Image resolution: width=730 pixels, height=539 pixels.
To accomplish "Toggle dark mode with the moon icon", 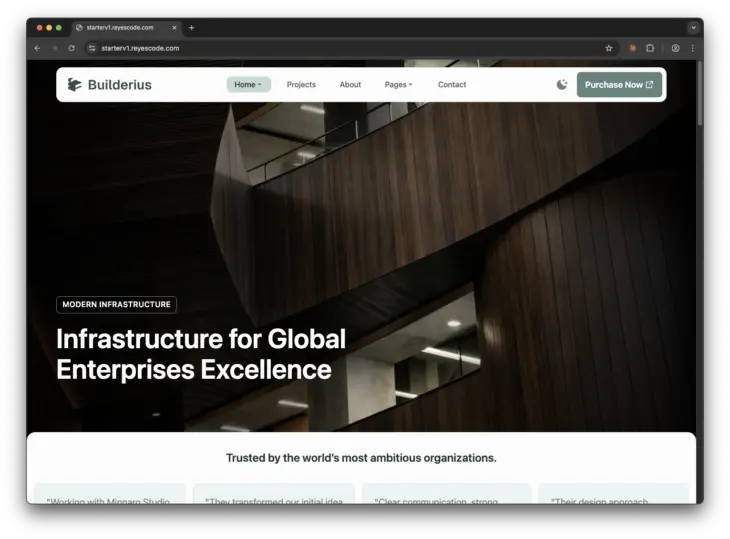I will (562, 85).
